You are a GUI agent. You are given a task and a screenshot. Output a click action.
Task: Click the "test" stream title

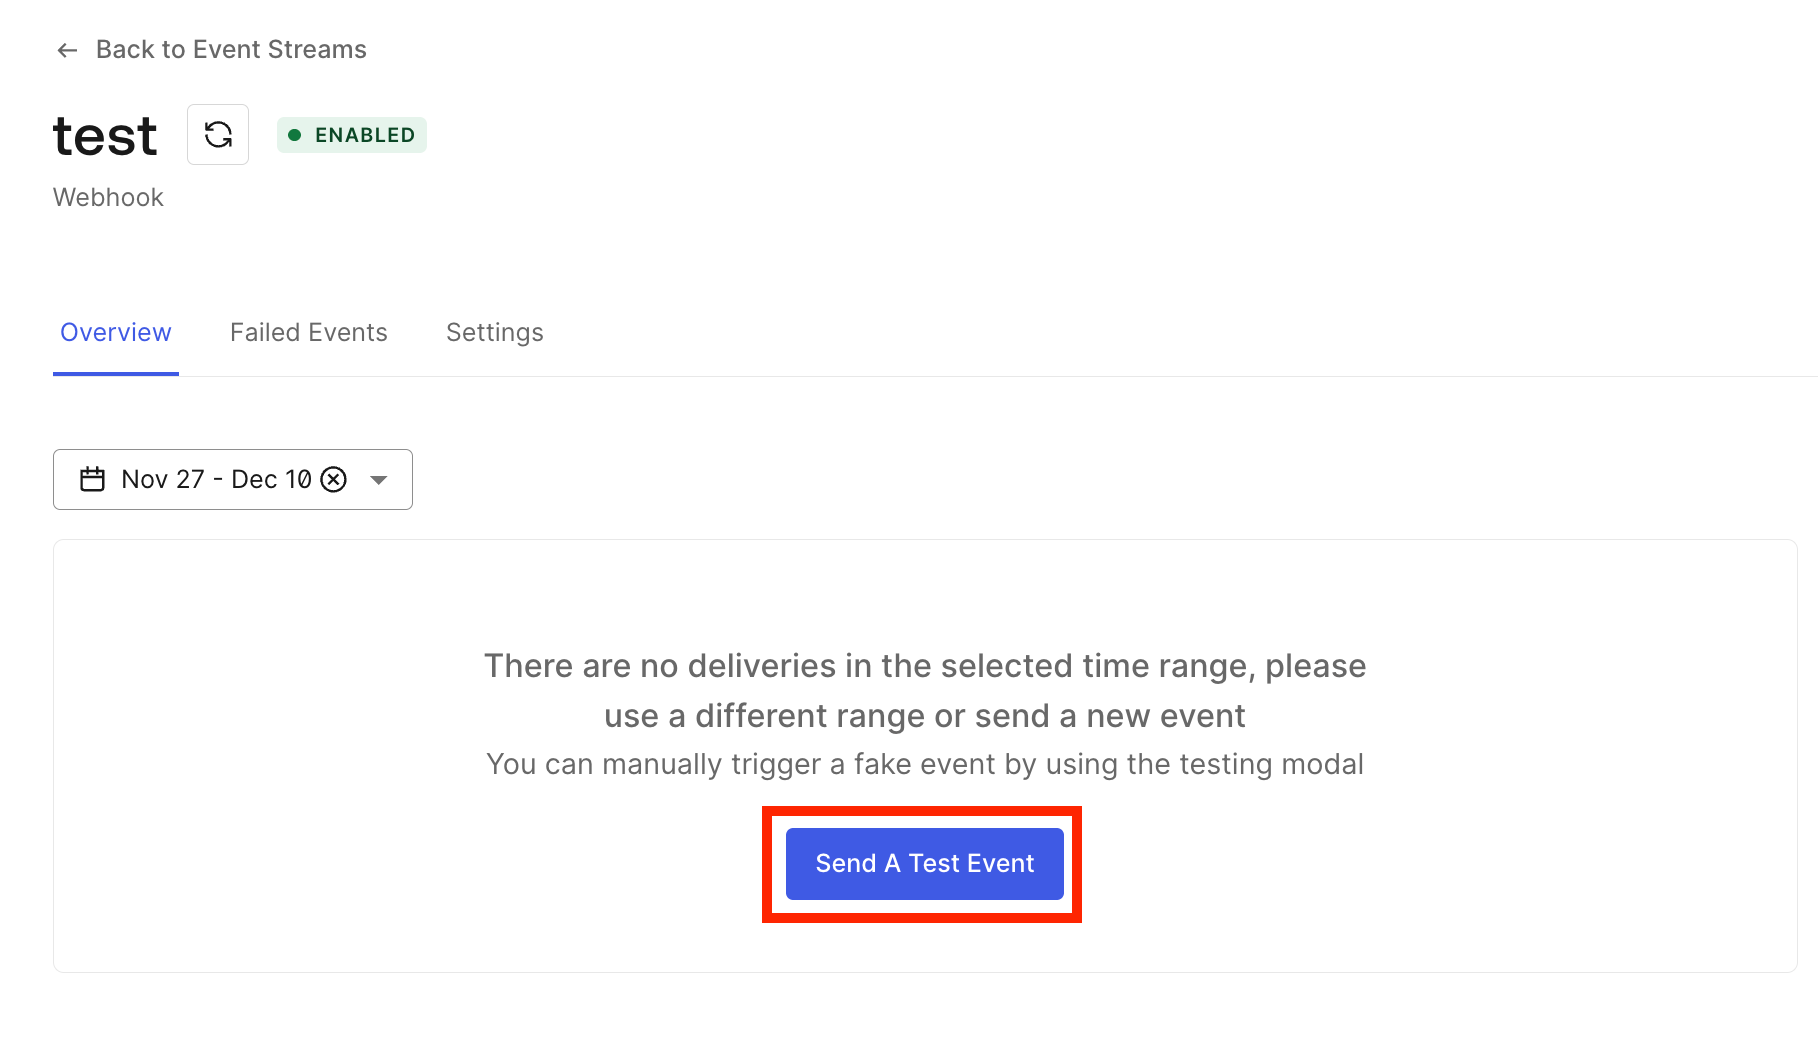tap(105, 136)
